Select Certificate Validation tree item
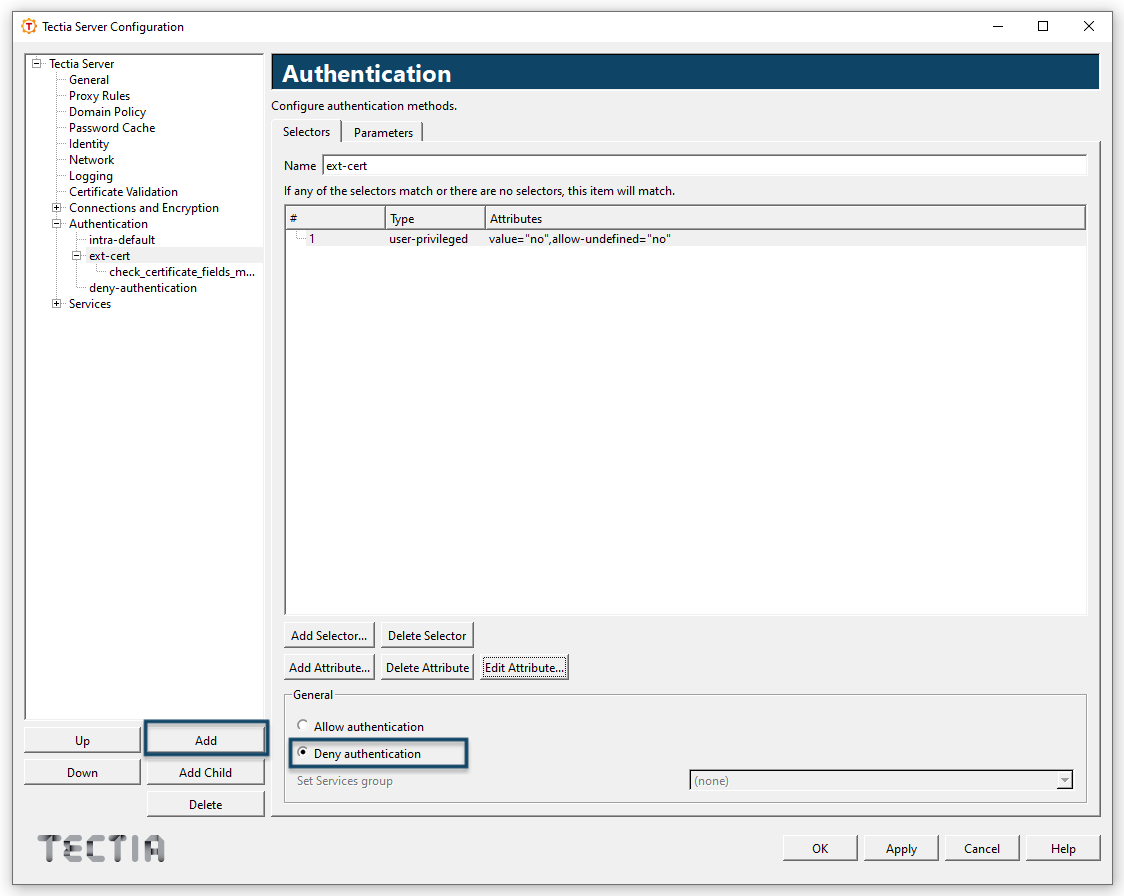 point(123,191)
